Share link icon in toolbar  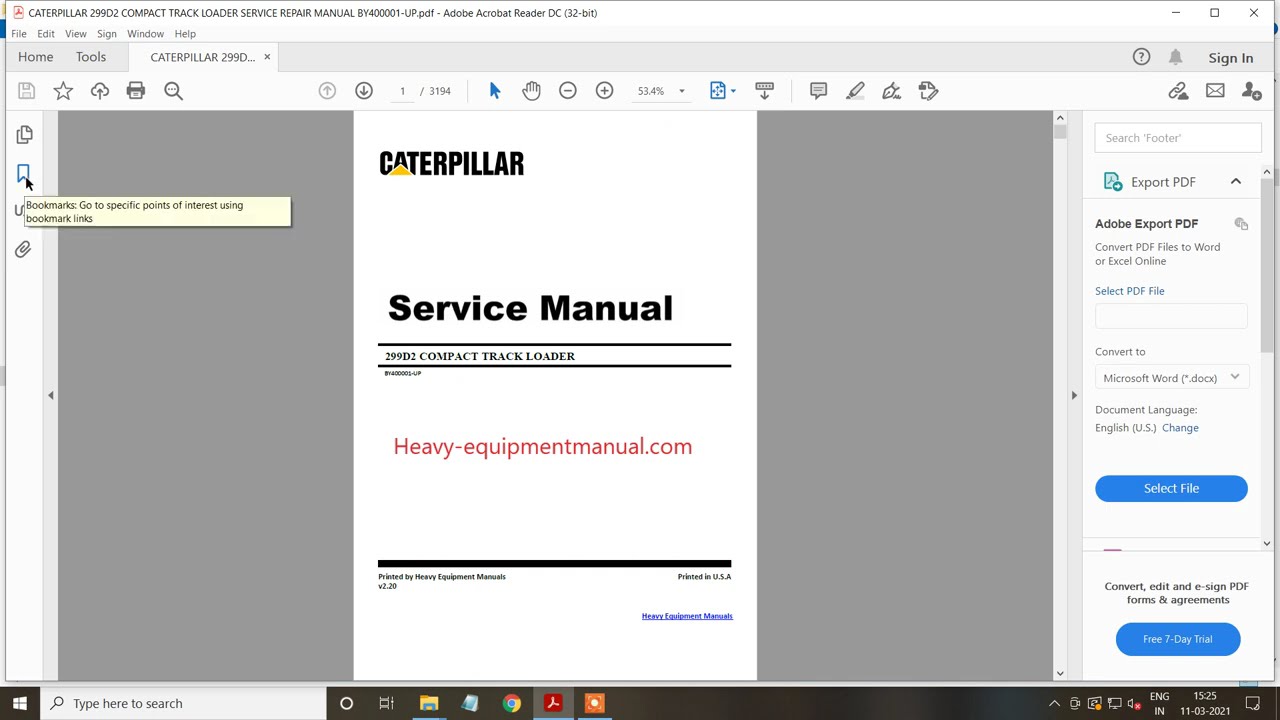click(x=1178, y=91)
